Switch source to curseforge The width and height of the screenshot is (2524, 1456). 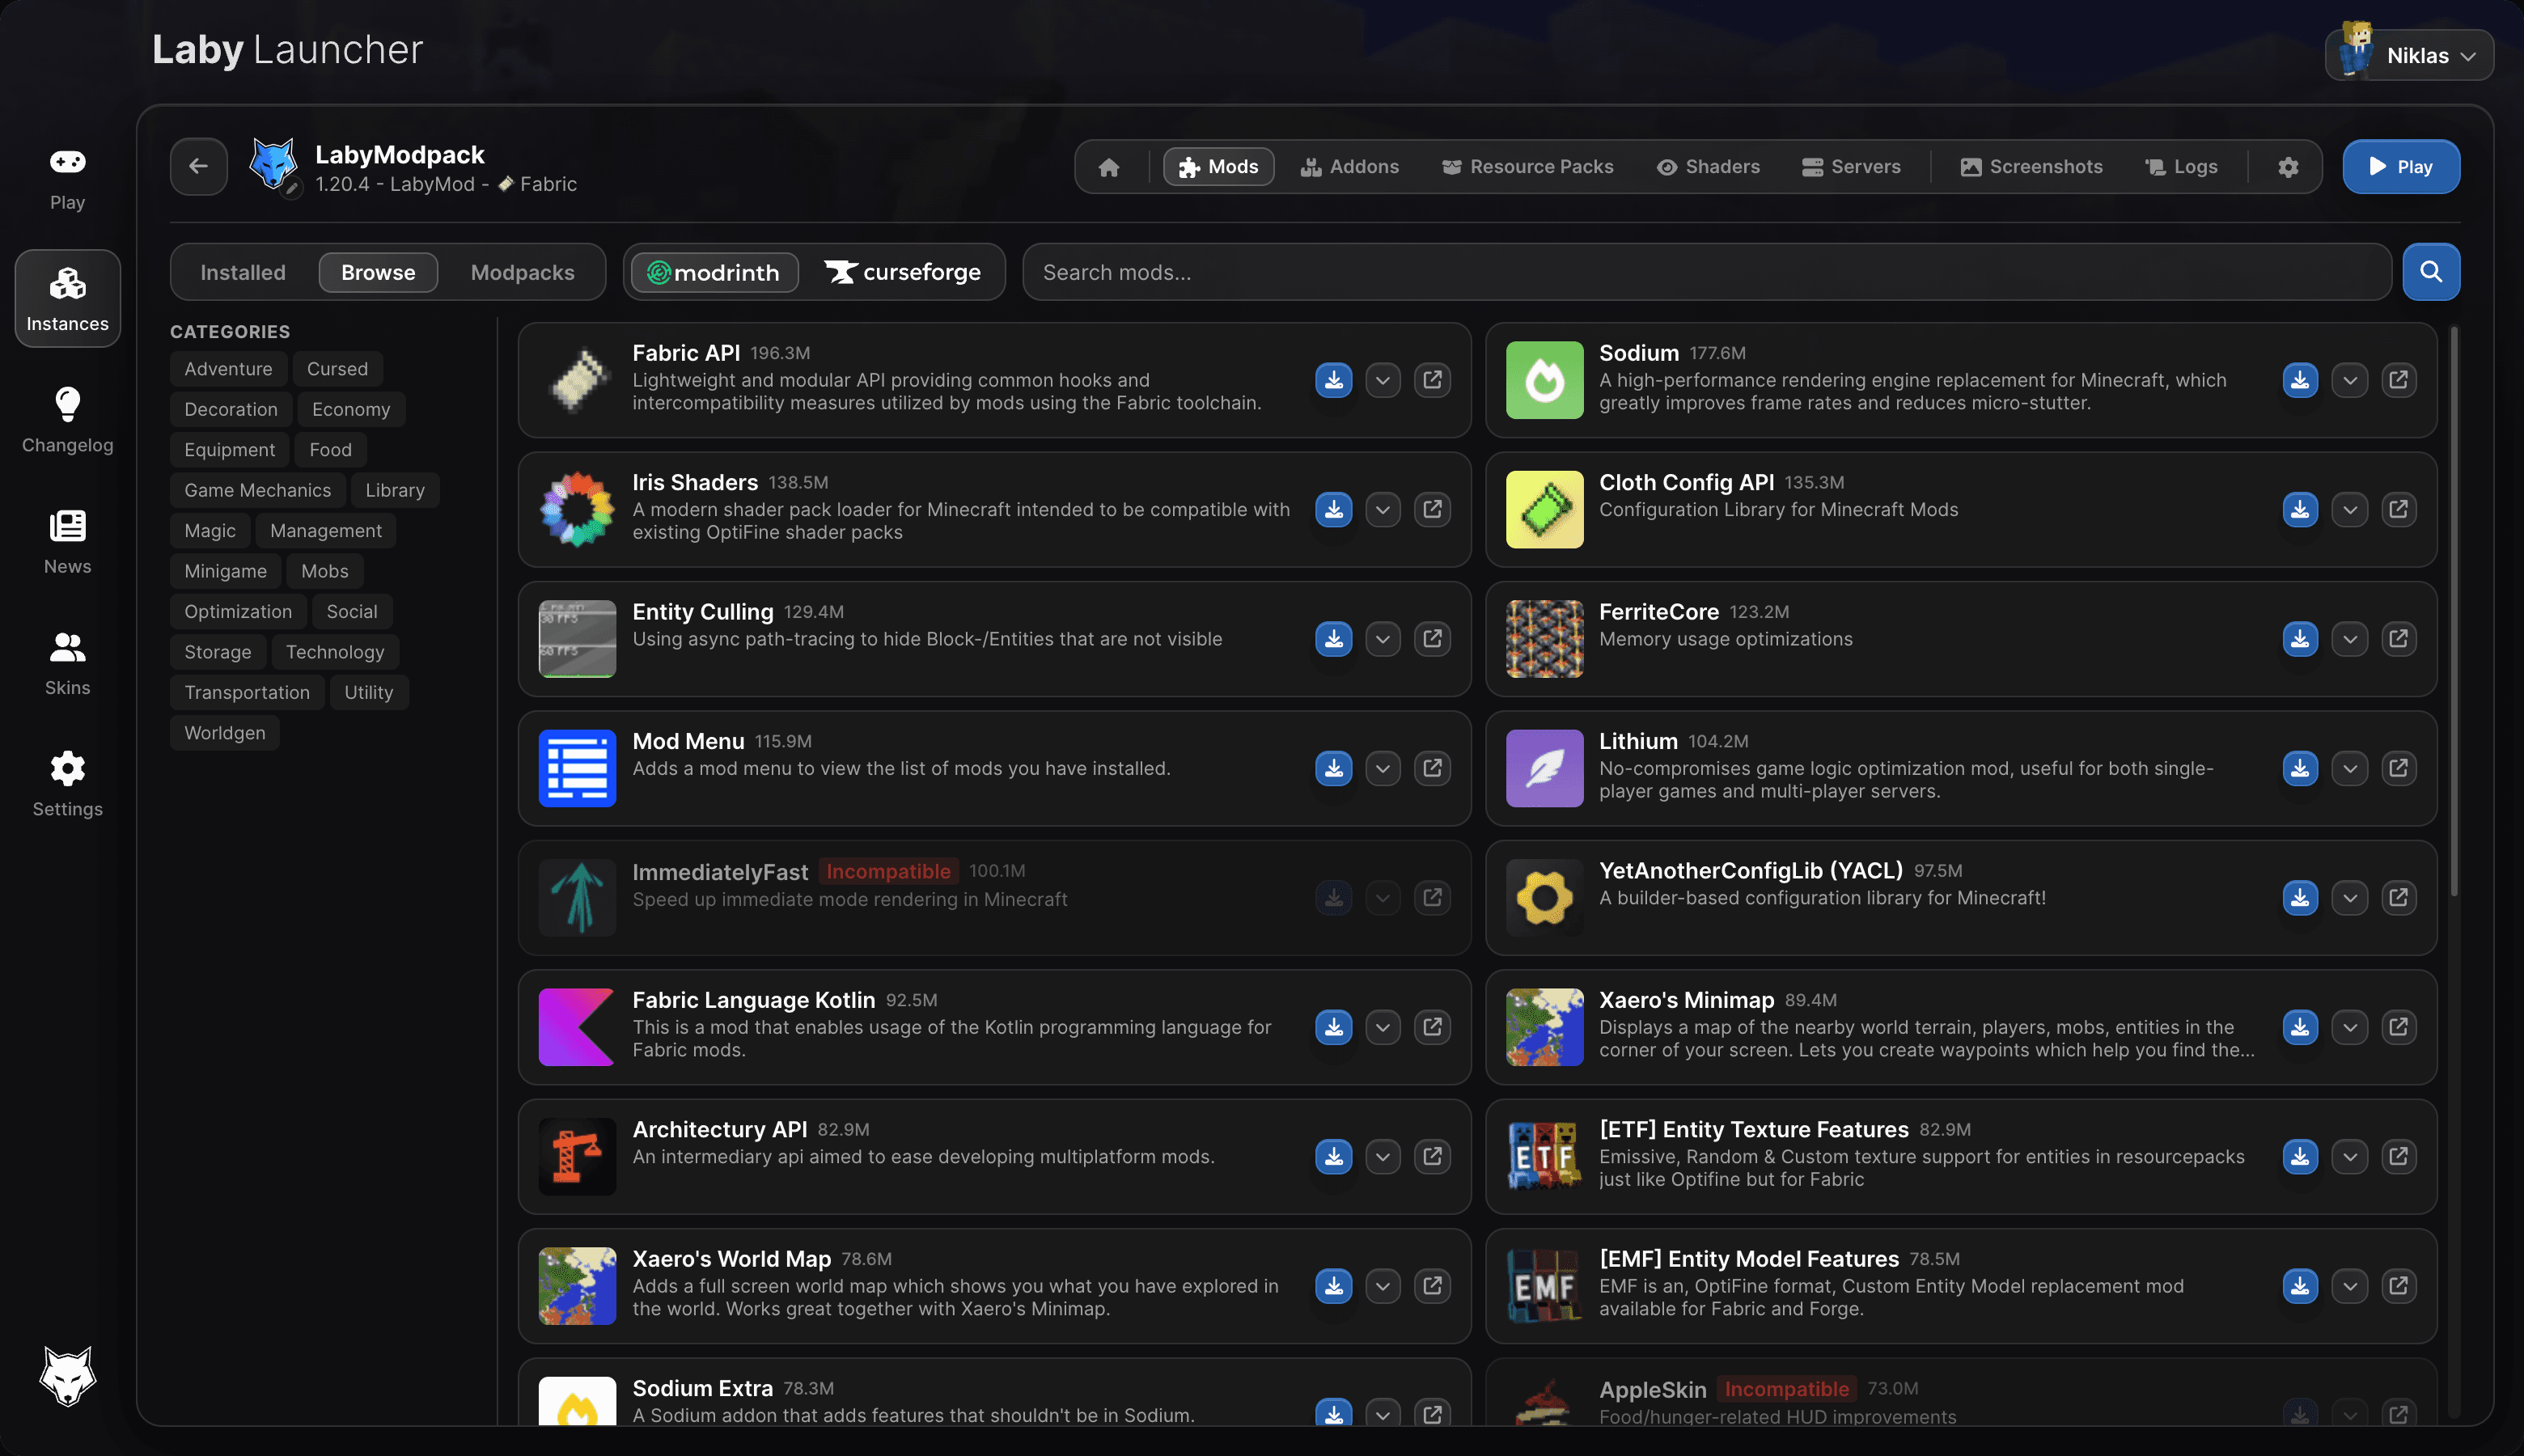(x=903, y=272)
